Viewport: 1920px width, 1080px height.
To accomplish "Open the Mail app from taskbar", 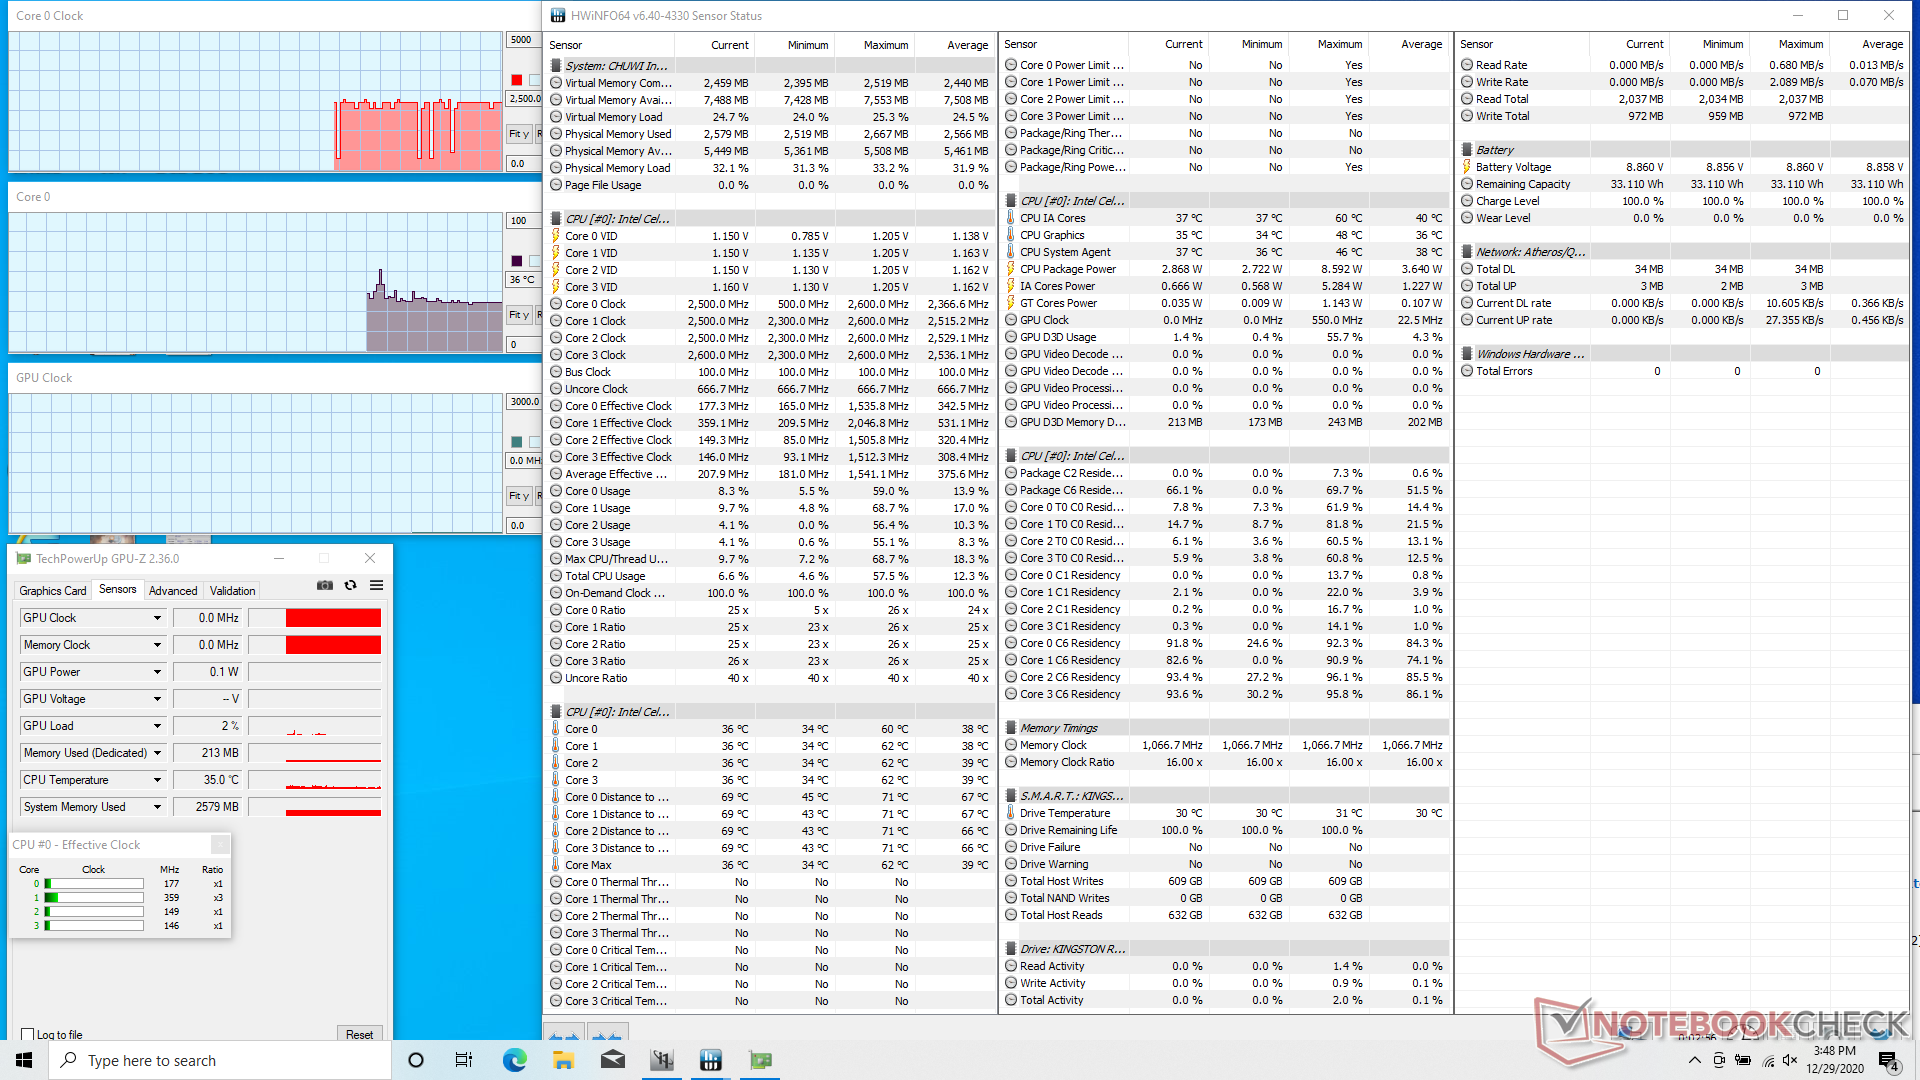I will [x=613, y=1060].
